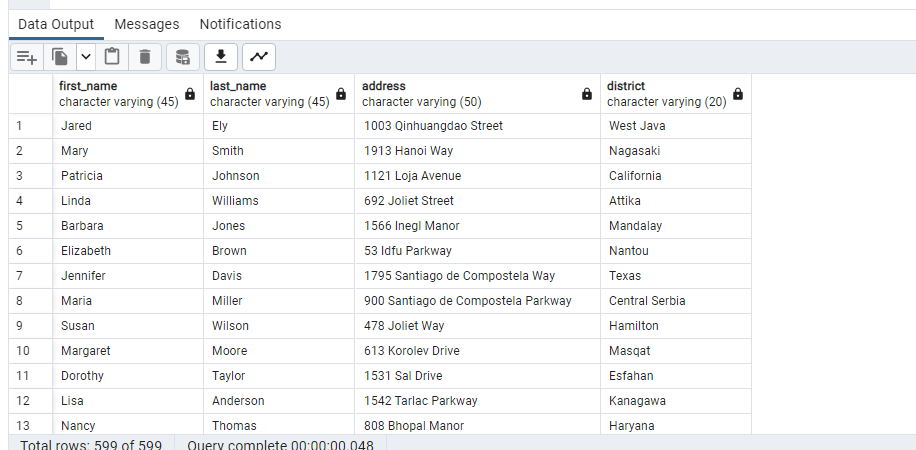Click the Williams cell

coord(279,200)
